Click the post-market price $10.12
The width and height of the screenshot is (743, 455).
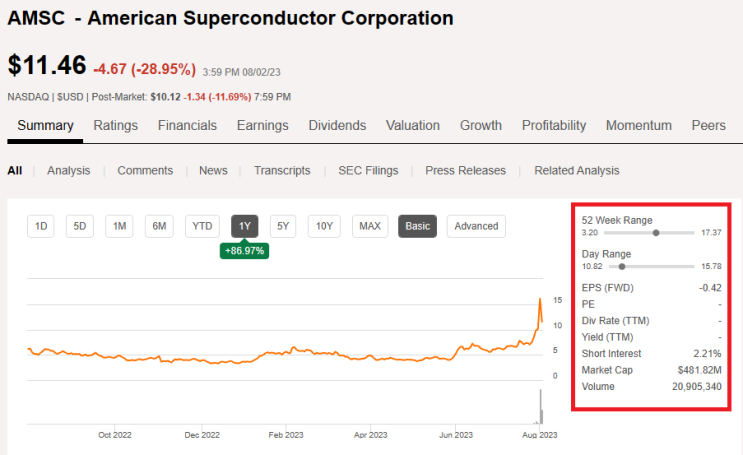[165, 97]
